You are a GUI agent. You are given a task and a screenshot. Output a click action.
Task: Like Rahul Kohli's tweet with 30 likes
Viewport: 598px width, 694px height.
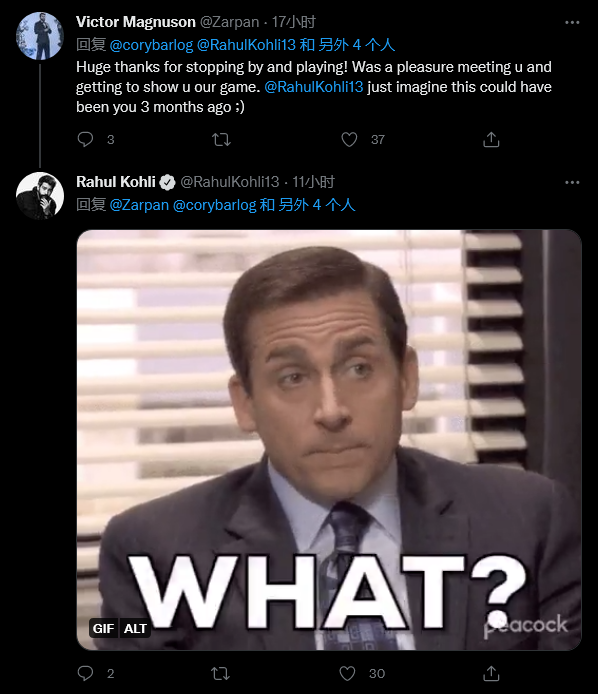pyautogui.click(x=347, y=673)
